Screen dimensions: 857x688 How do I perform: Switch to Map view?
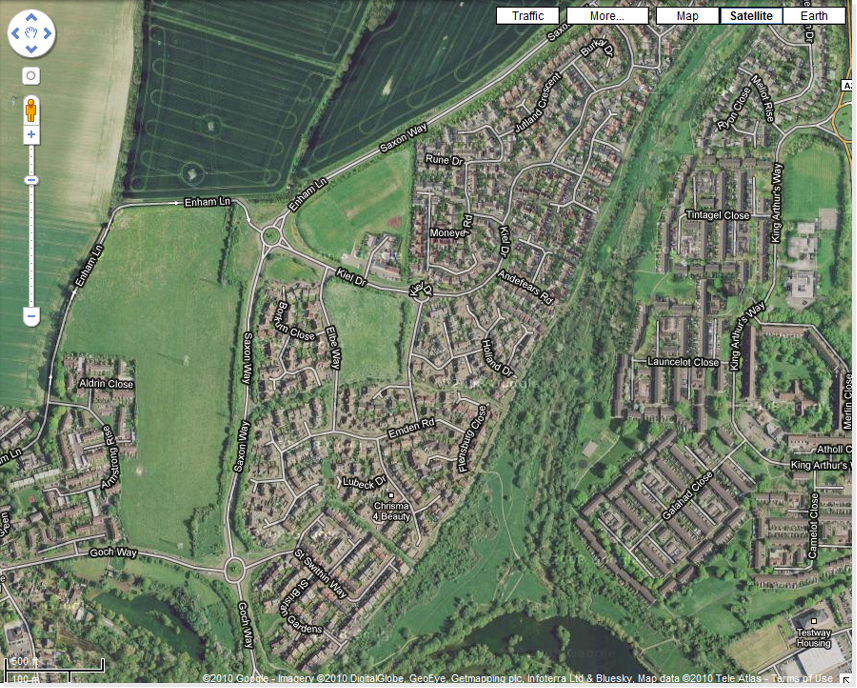687,16
